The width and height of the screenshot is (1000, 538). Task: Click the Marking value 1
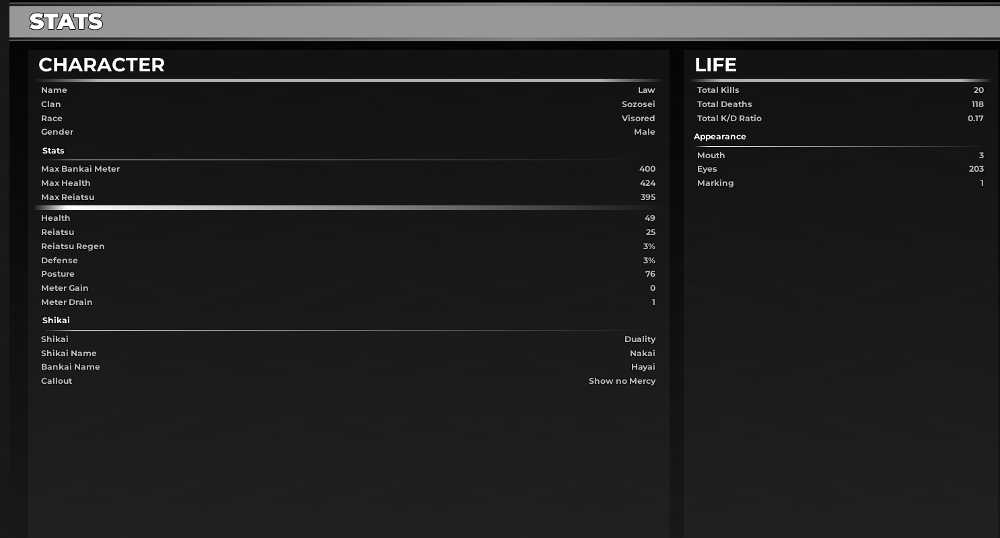982,183
